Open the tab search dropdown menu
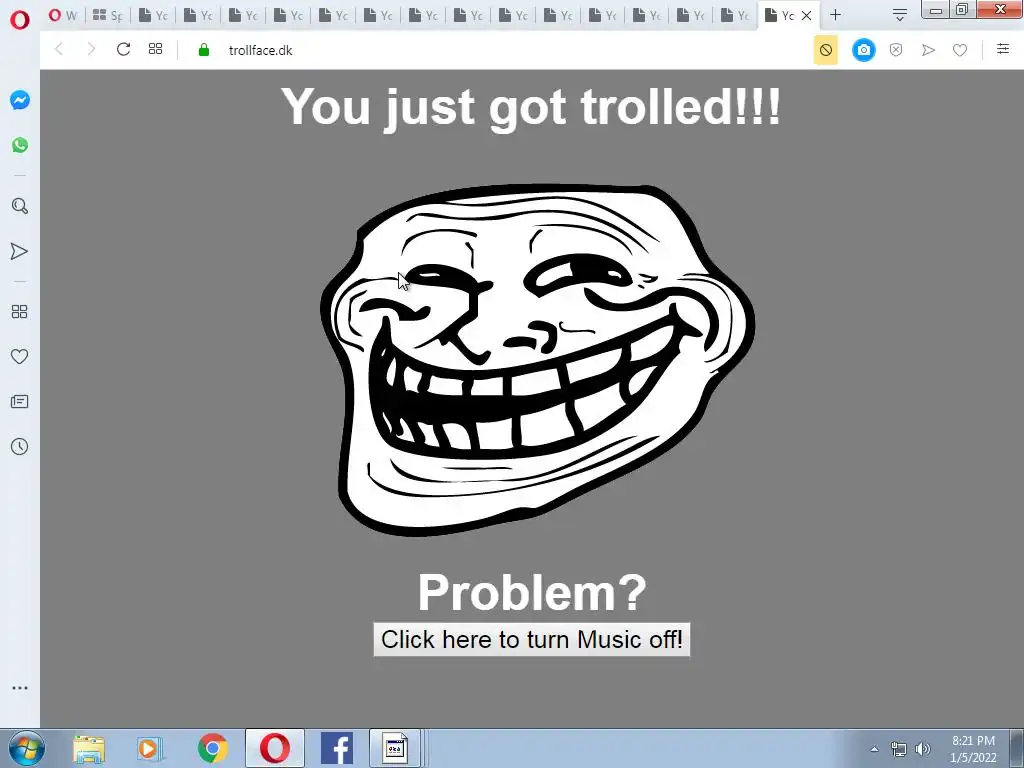The width and height of the screenshot is (1024, 768). (899, 15)
